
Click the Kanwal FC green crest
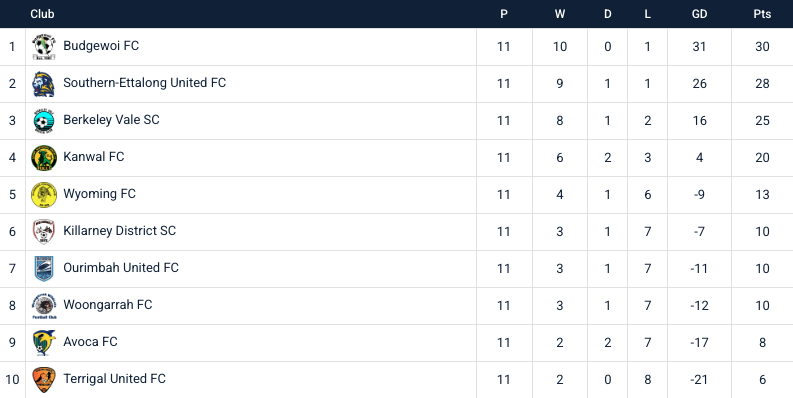43,157
